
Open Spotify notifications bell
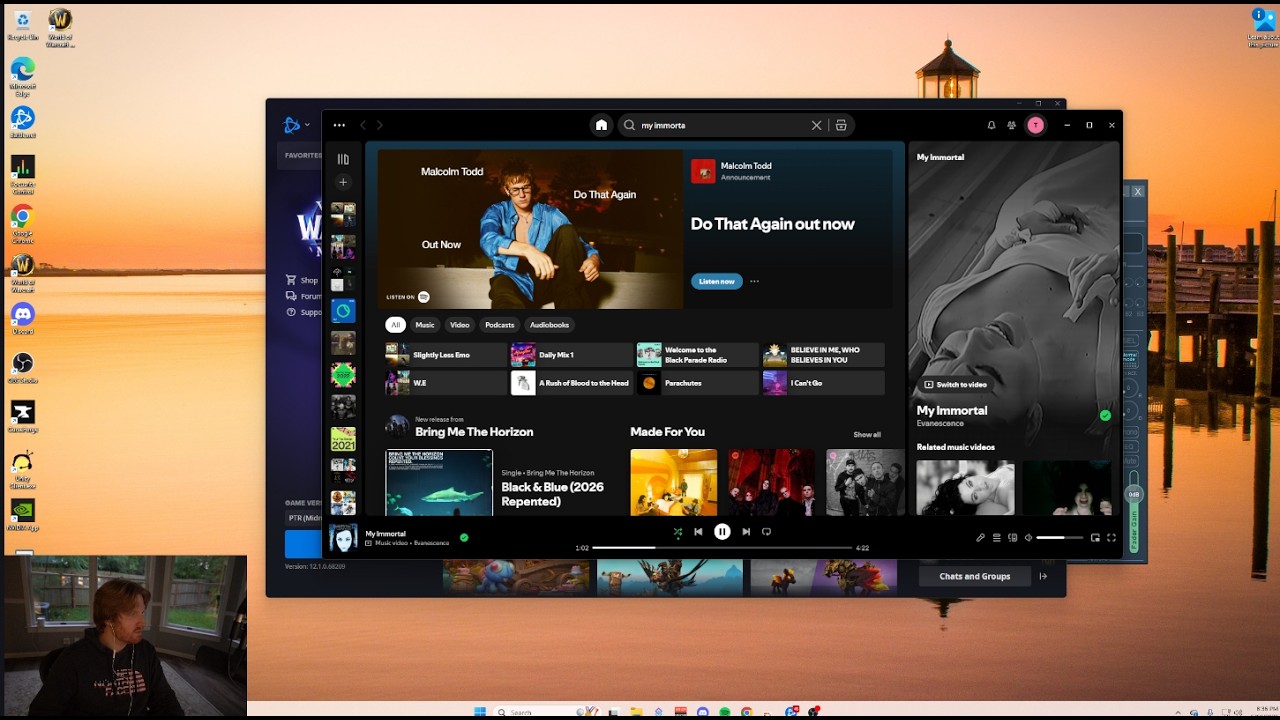[991, 125]
